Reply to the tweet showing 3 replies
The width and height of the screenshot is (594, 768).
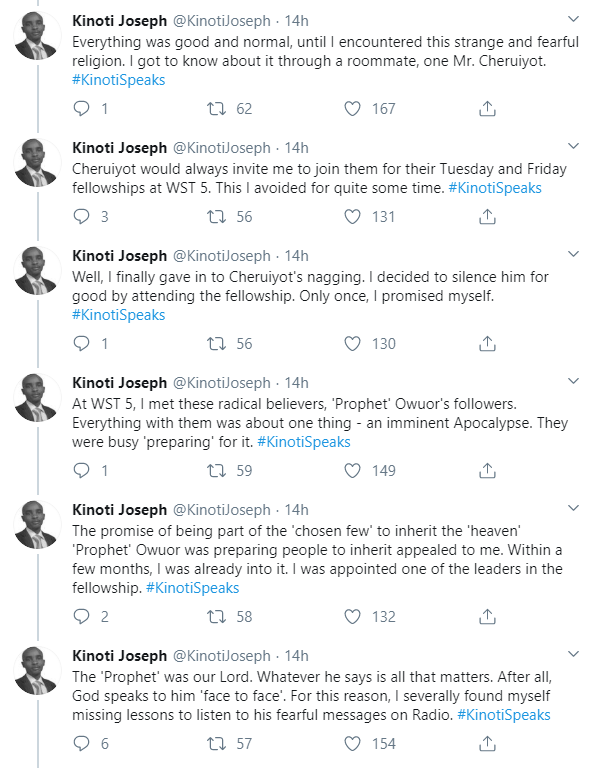[81, 216]
